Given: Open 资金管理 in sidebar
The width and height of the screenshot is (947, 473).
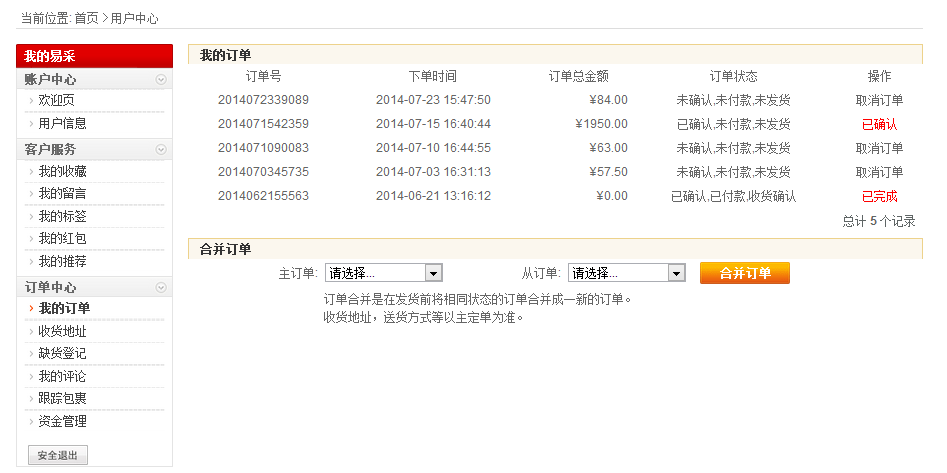Looking at the screenshot, I should 62,421.
